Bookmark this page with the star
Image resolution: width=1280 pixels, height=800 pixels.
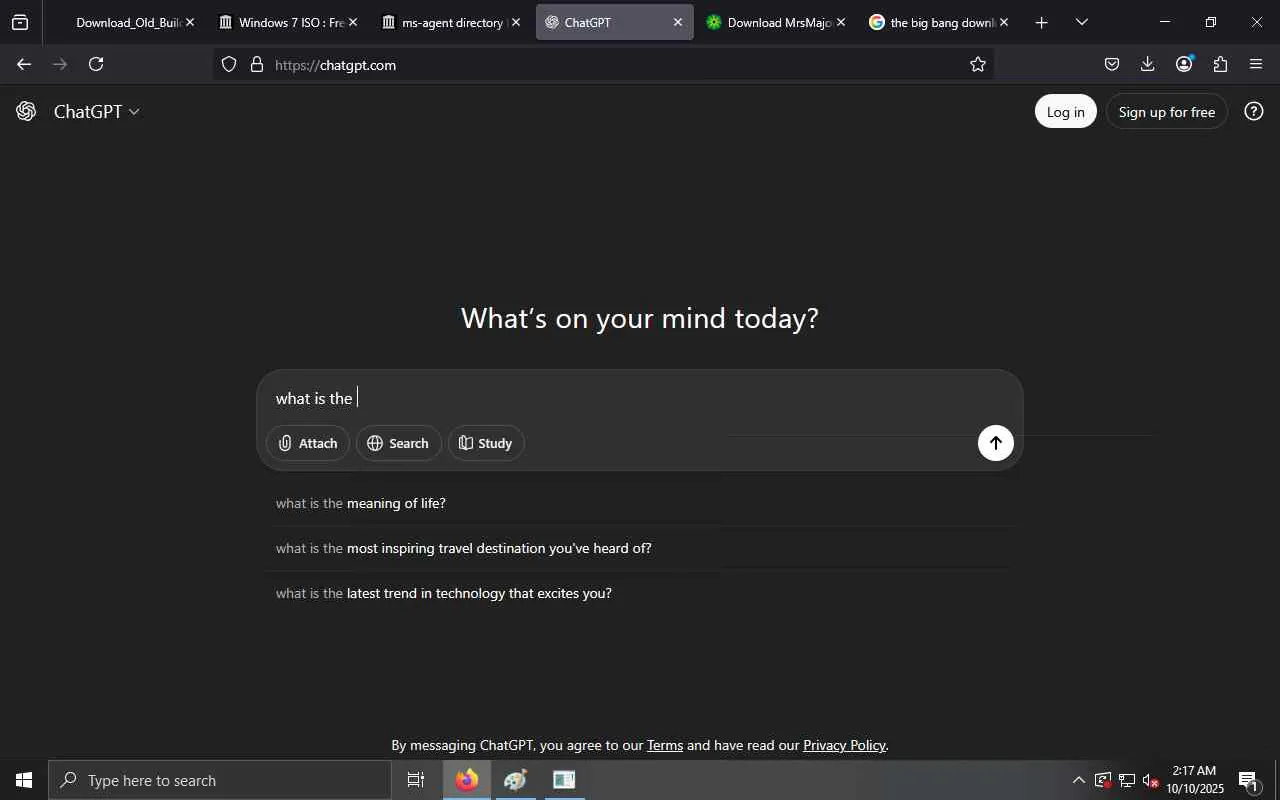pos(978,64)
